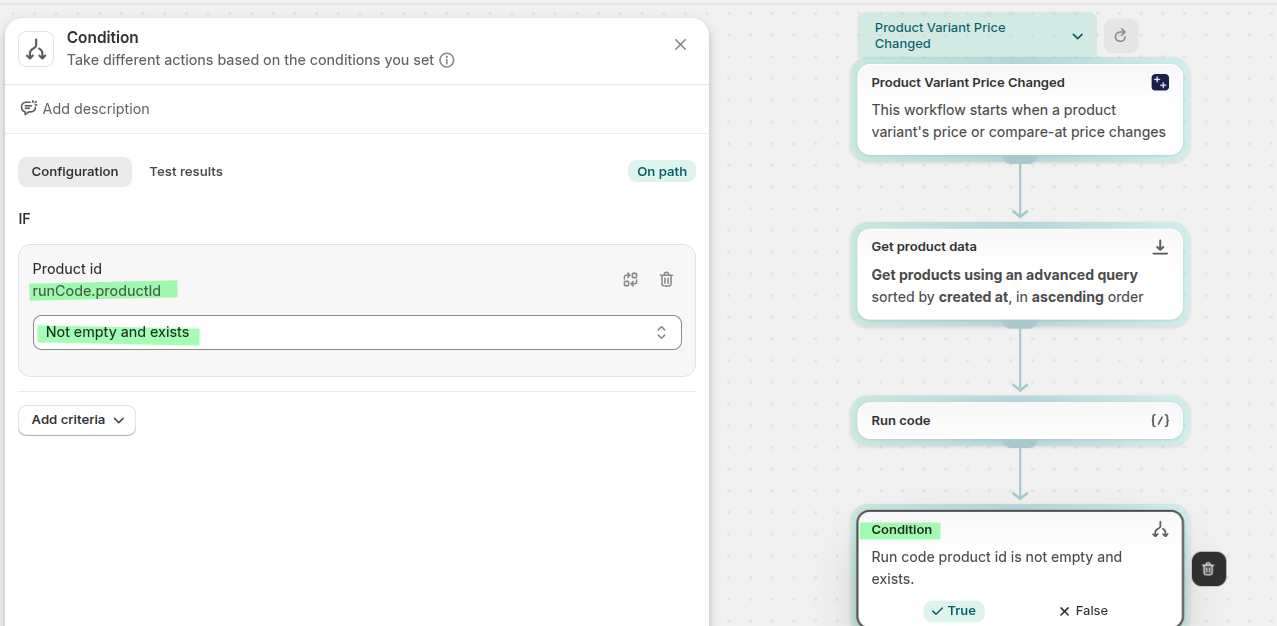The image size is (1277, 626).
Task: Click the info icon beside condition description
Action: click(447, 60)
